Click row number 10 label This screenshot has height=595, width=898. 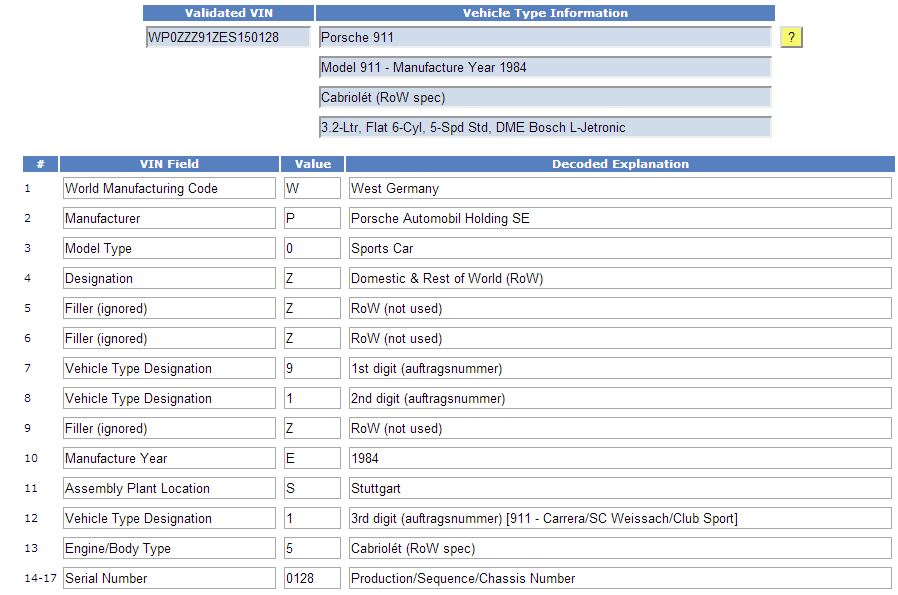coord(31,458)
